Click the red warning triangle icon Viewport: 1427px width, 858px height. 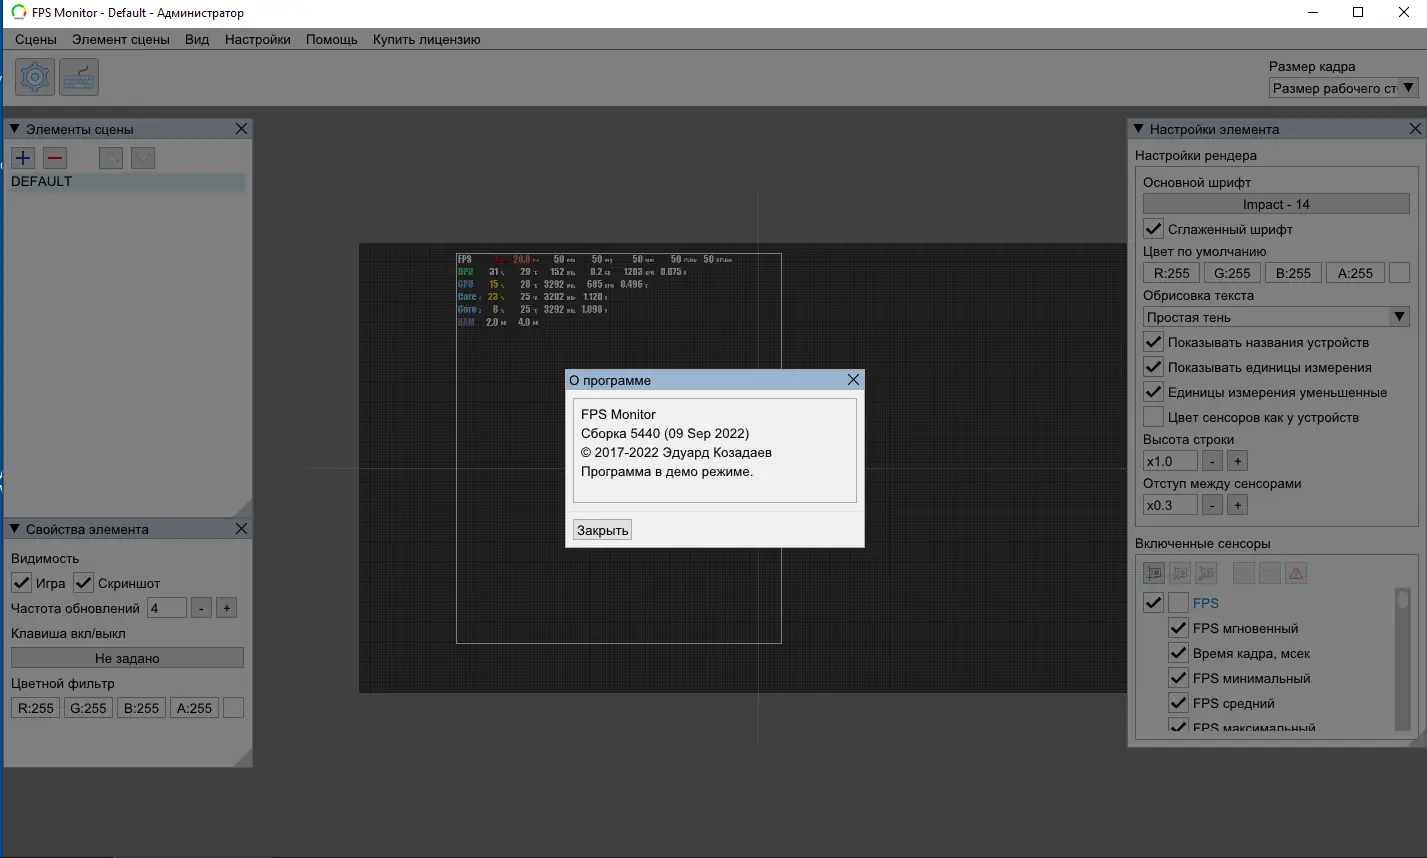click(1296, 573)
